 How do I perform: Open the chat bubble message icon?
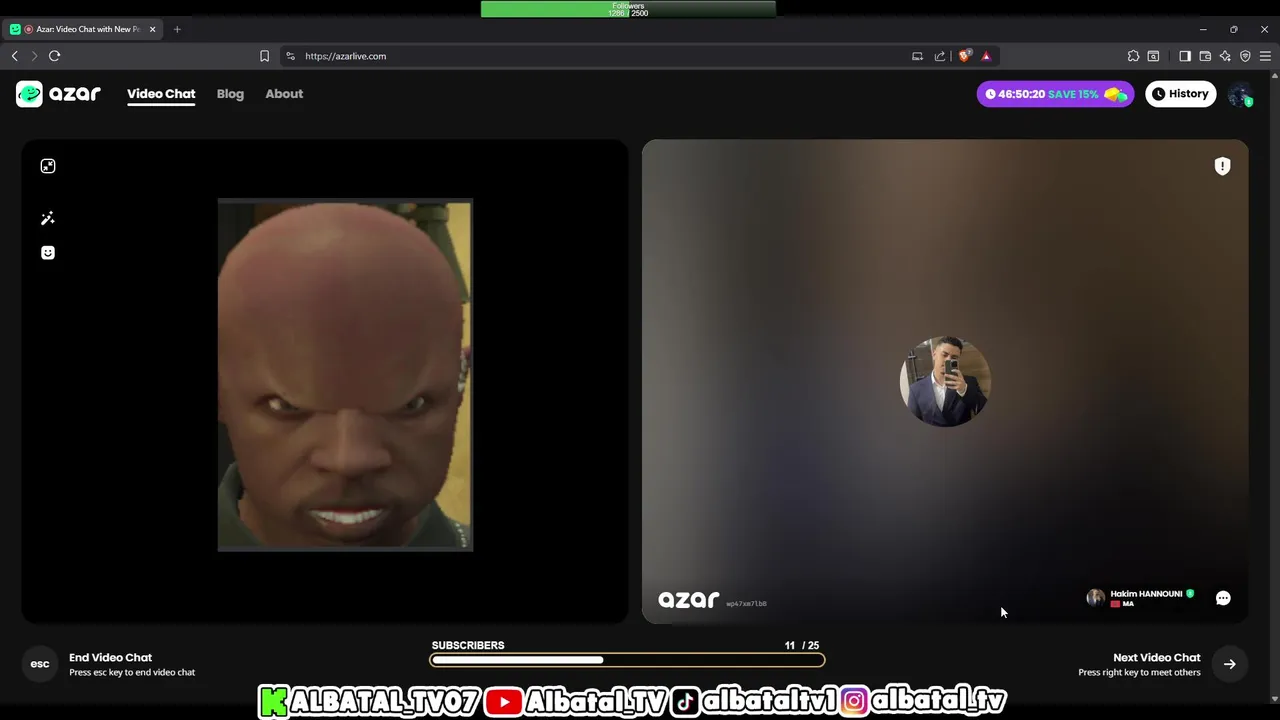tap(1223, 598)
